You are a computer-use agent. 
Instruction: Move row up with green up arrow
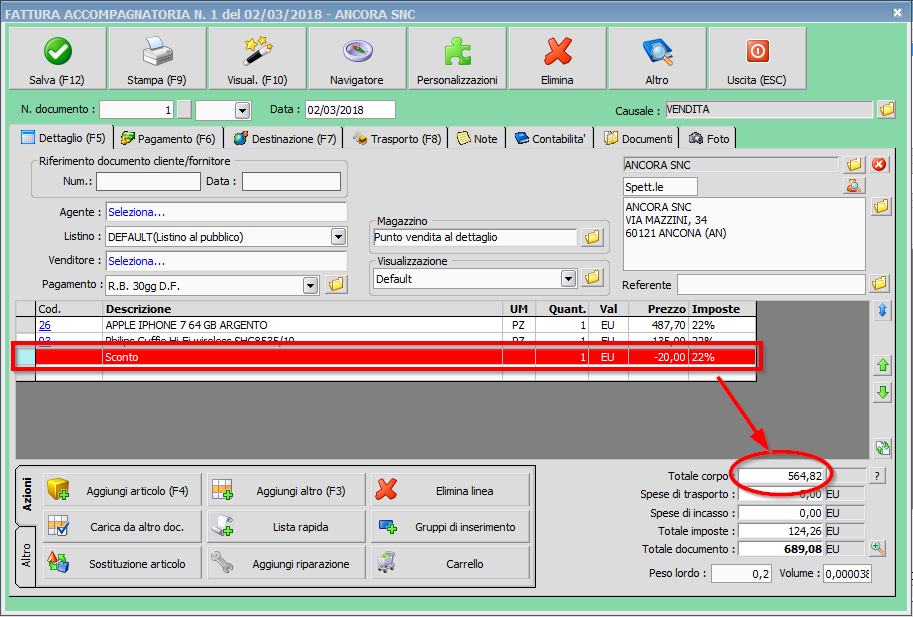(x=883, y=366)
